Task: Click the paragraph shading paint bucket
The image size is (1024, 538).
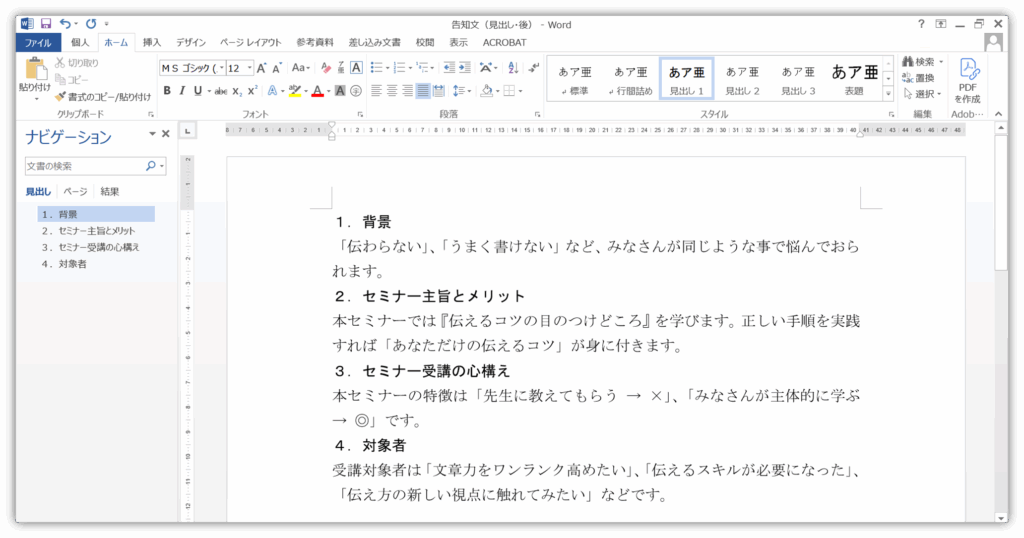Action: tap(487, 91)
